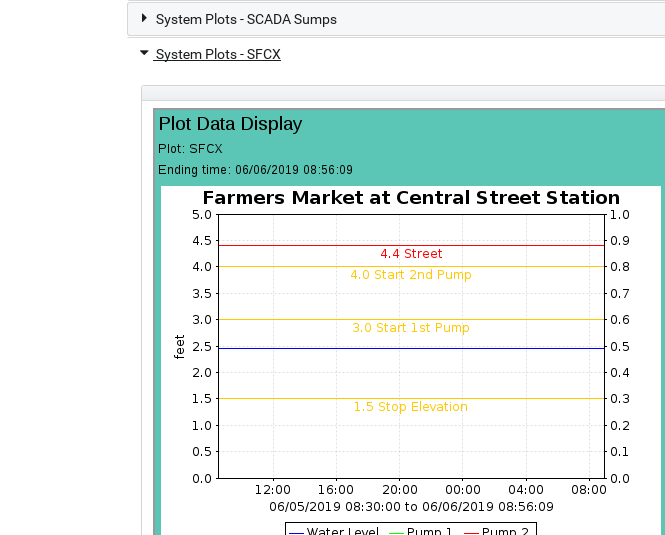Click the 3.0 Start 1st Pump label
Viewport: 665px width, 535px height.
pos(411,328)
